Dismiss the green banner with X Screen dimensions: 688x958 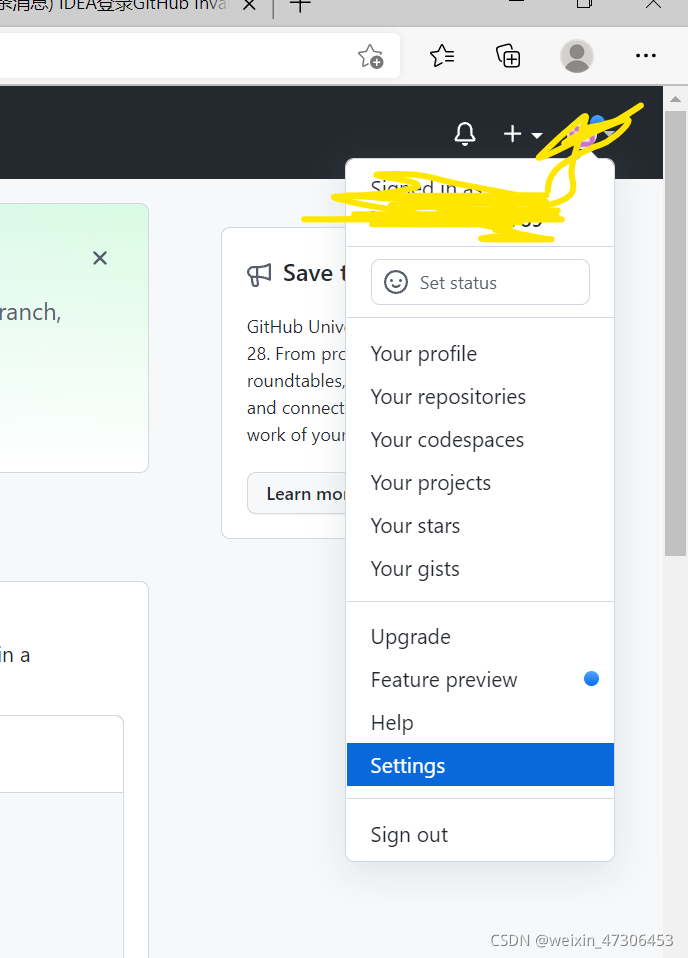100,258
